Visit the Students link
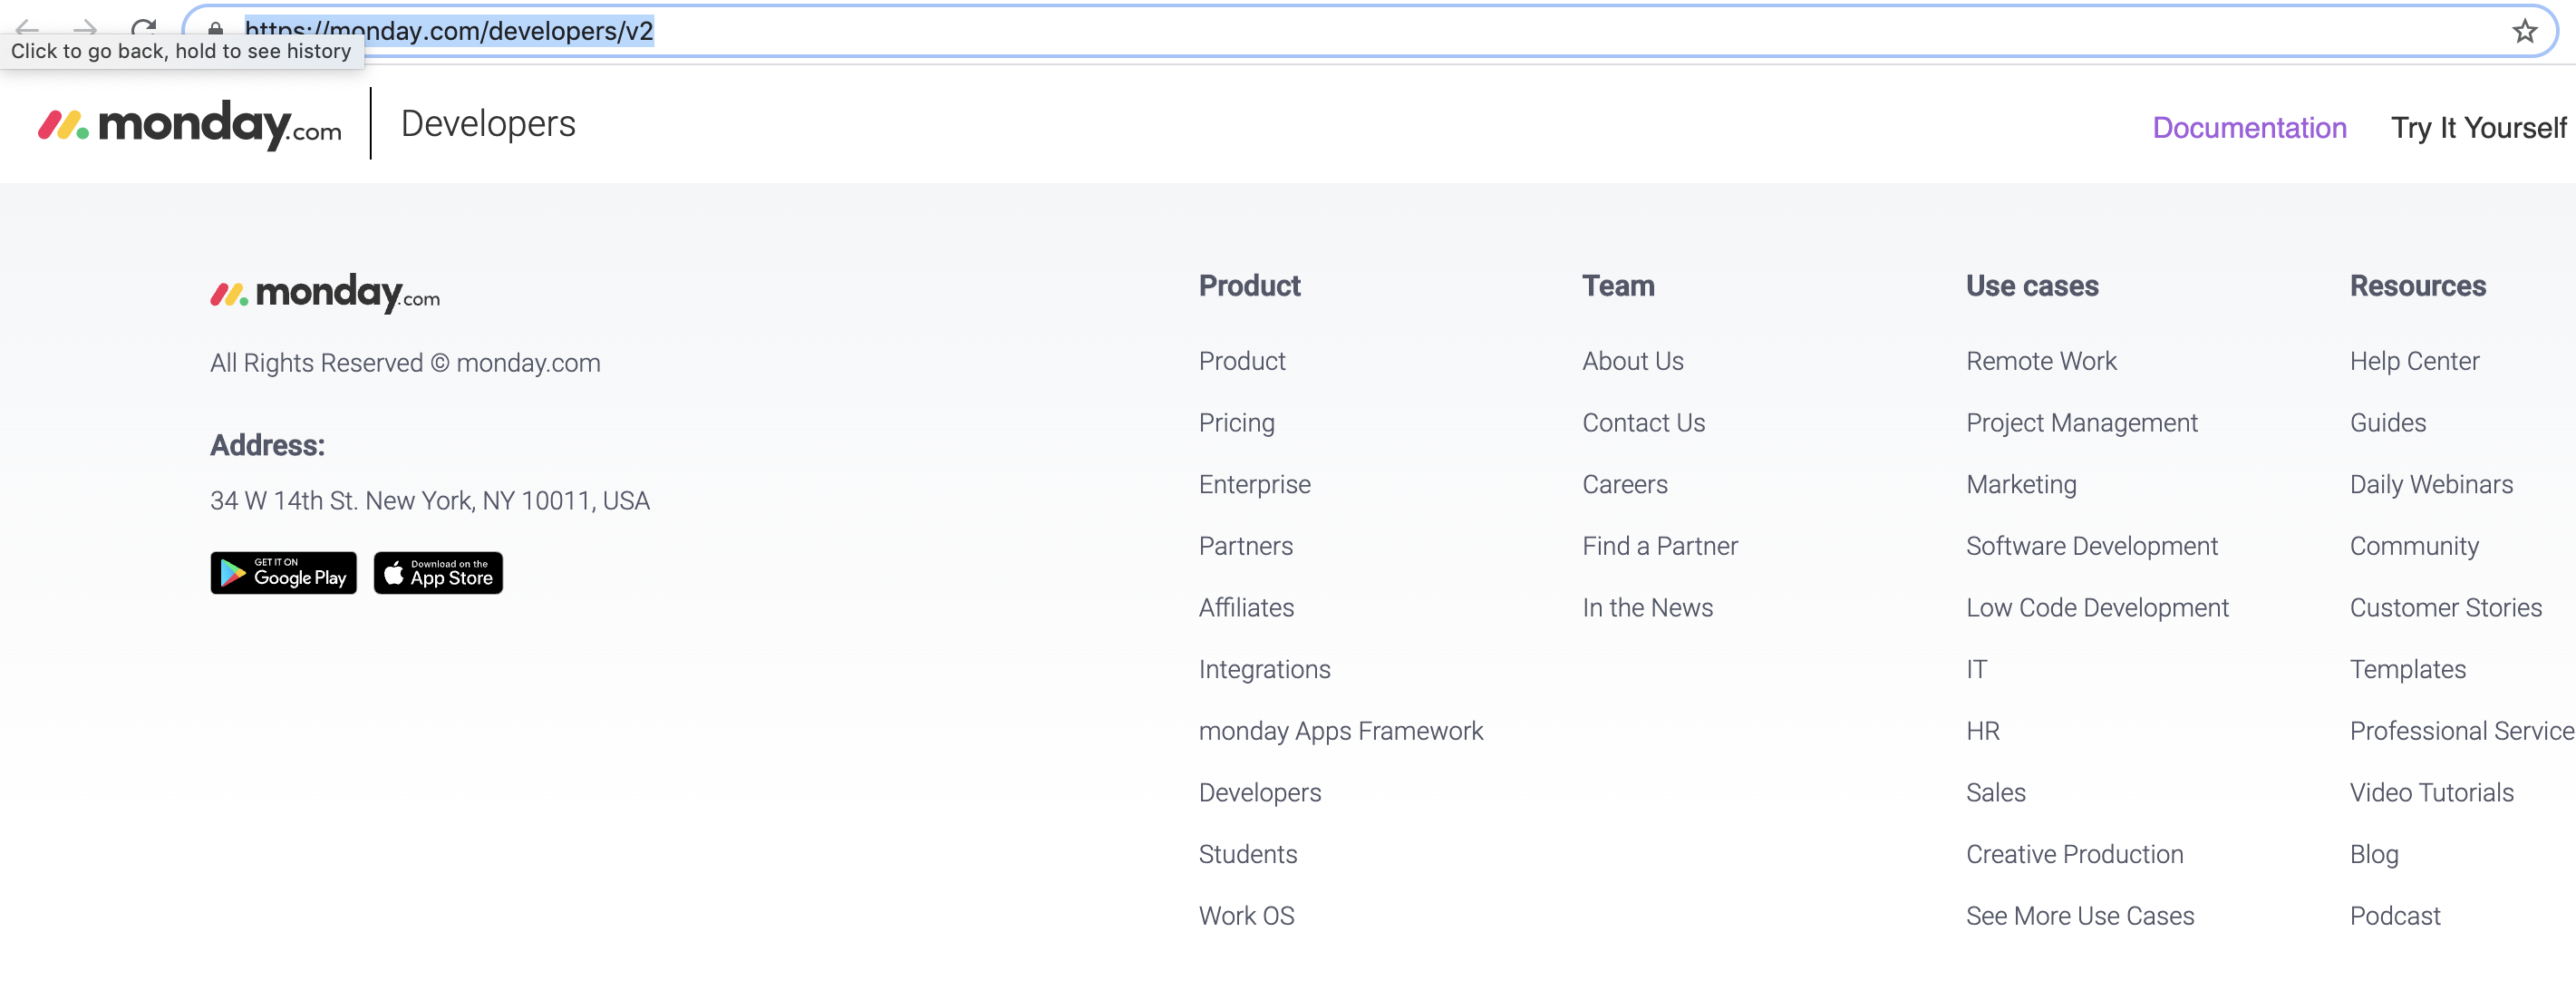Viewport: 2576px width, 990px height. point(1248,855)
